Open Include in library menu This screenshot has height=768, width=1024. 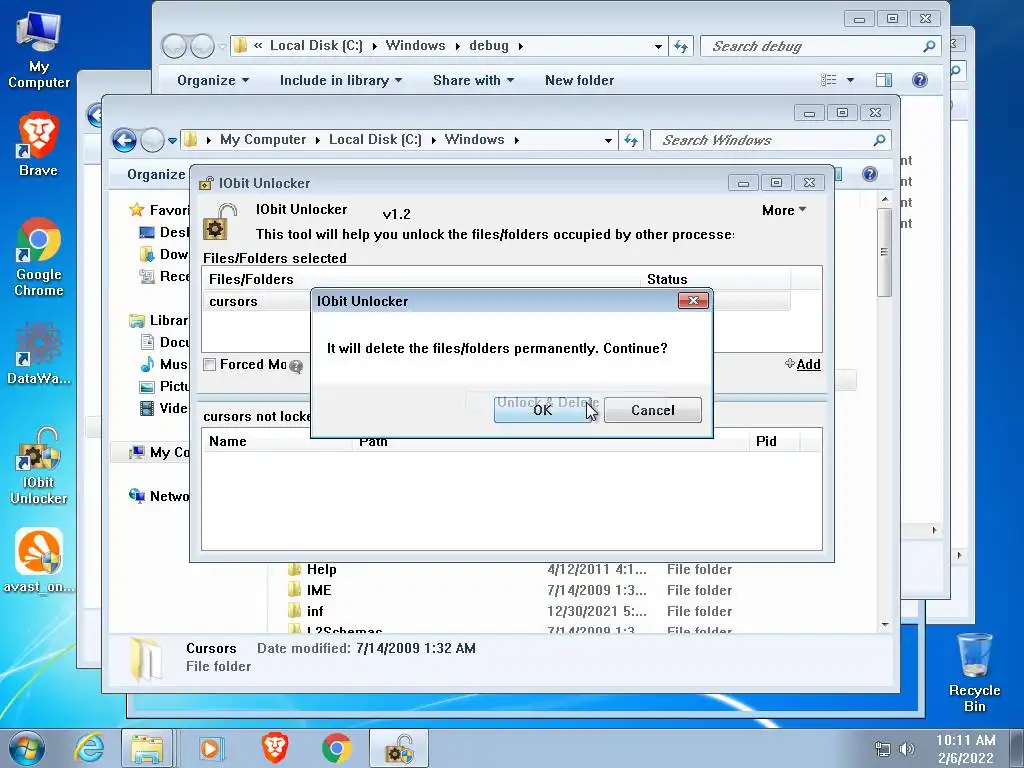[x=340, y=80]
